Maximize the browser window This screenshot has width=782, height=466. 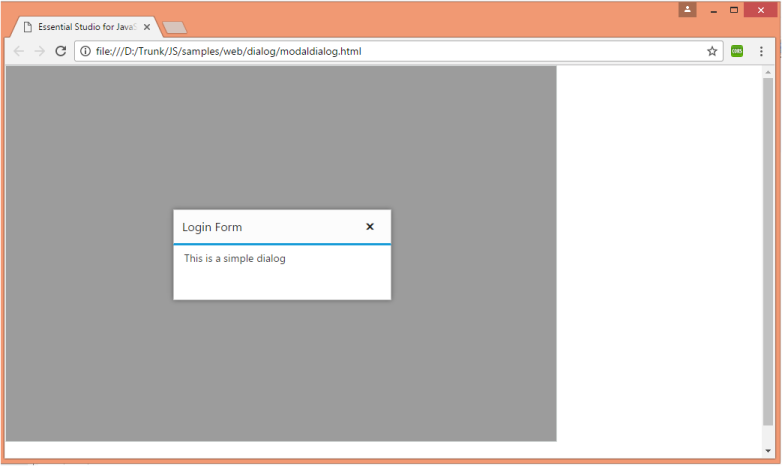coord(734,9)
